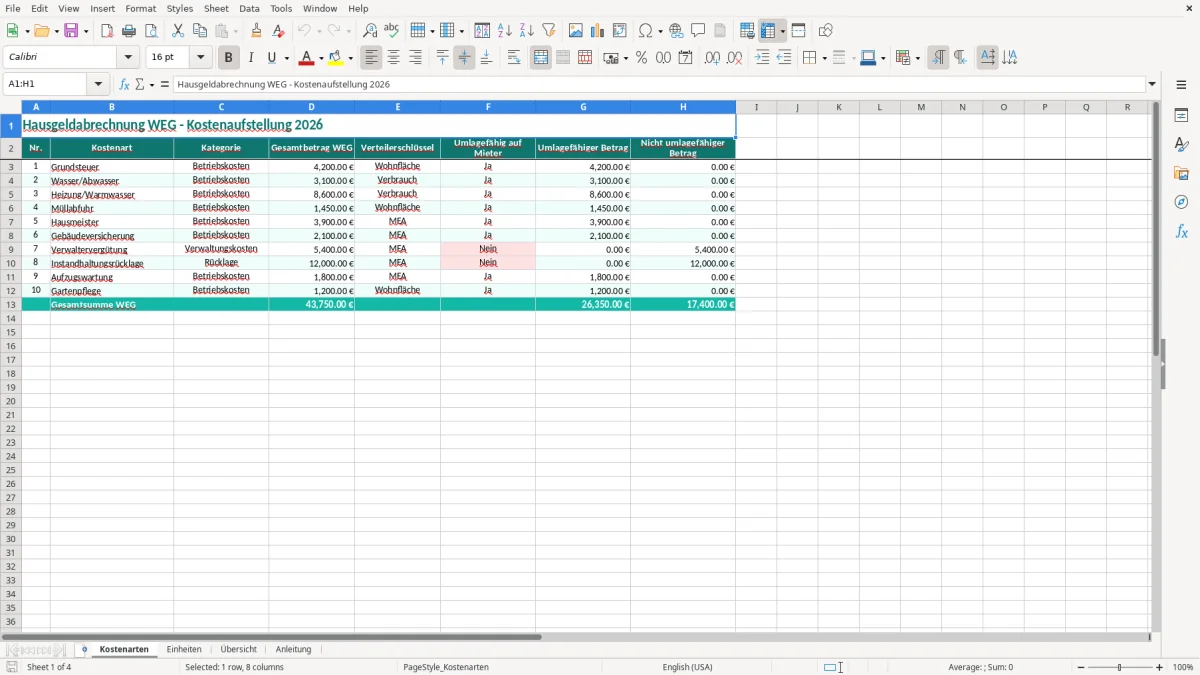The image size is (1200, 675).
Task: Open the Underline style dropdown arrow
Action: 286,58
